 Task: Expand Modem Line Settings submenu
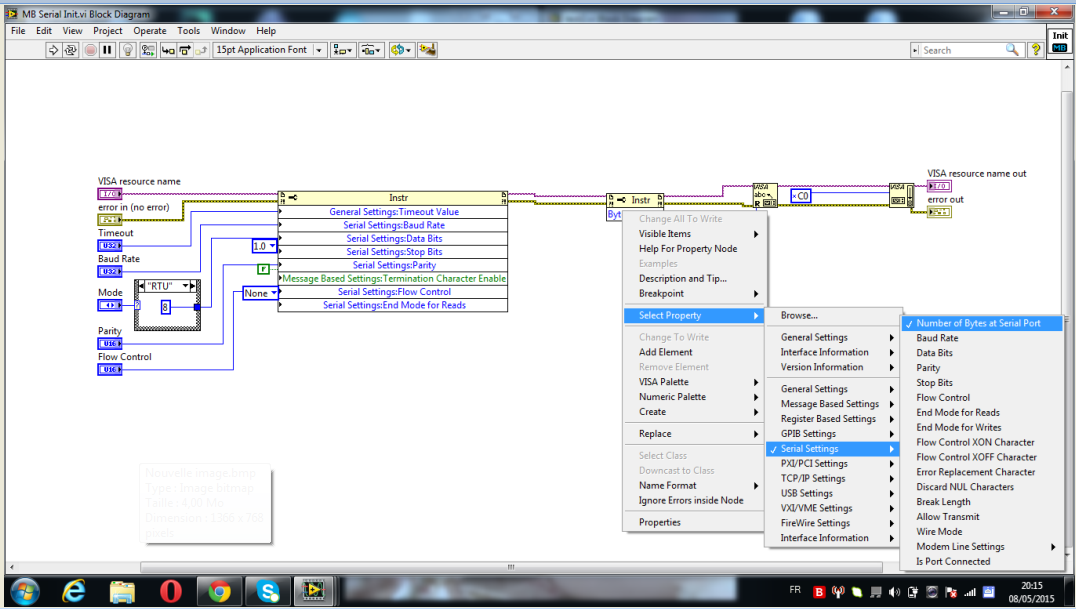(x=982, y=547)
